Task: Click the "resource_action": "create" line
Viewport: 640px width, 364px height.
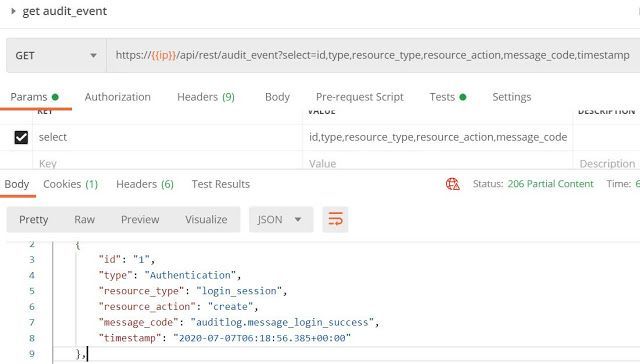Action: click(x=178, y=307)
